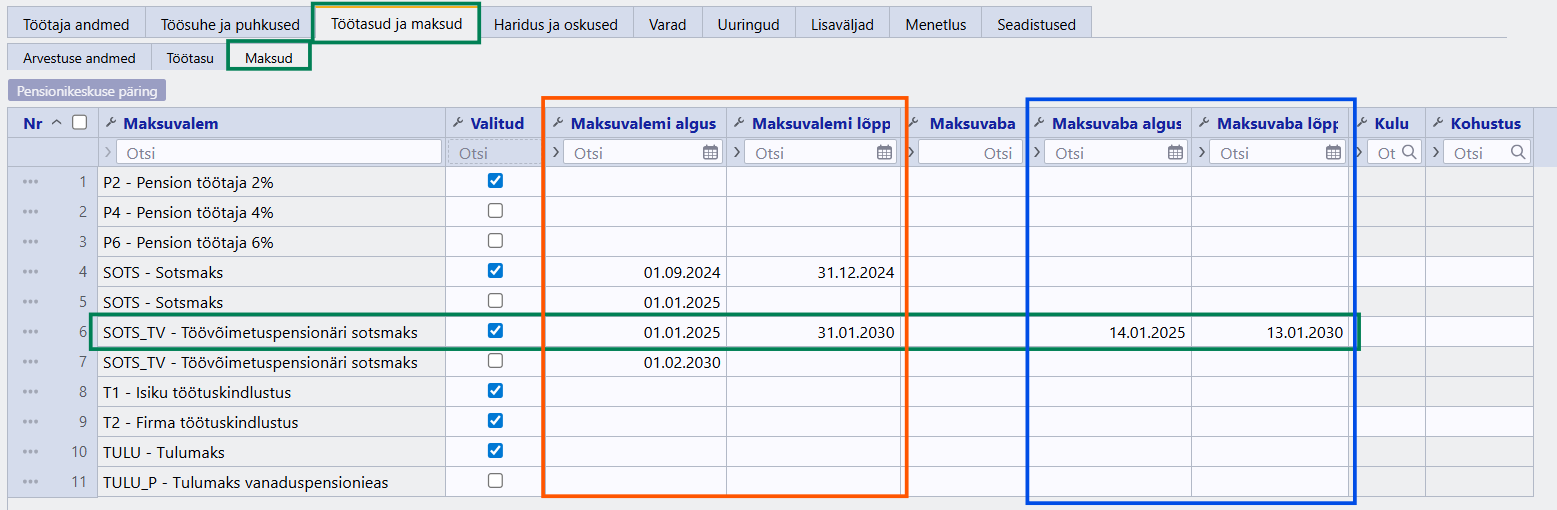
Task: Toggle Valitud checkbox for TULU - Tulumaks
Action: [x=495, y=450]
